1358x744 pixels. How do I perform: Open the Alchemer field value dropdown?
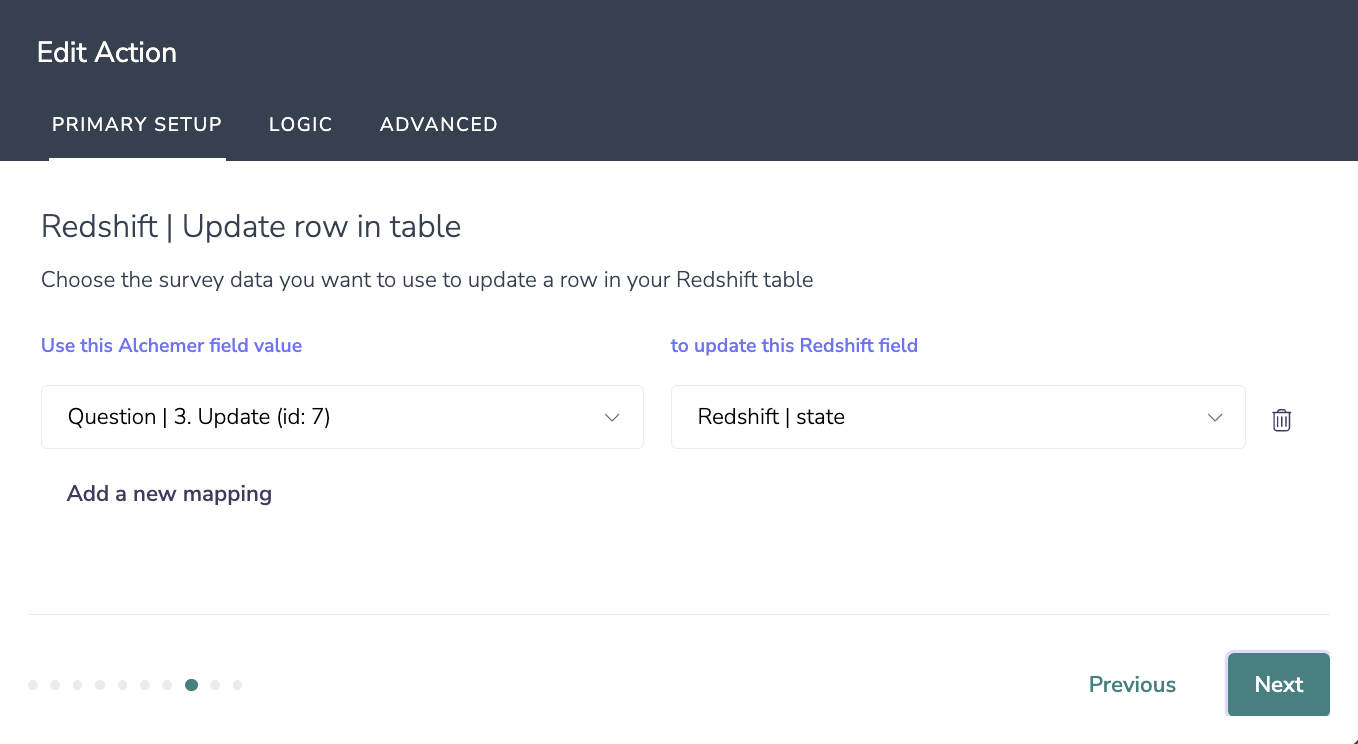[342, 417]
